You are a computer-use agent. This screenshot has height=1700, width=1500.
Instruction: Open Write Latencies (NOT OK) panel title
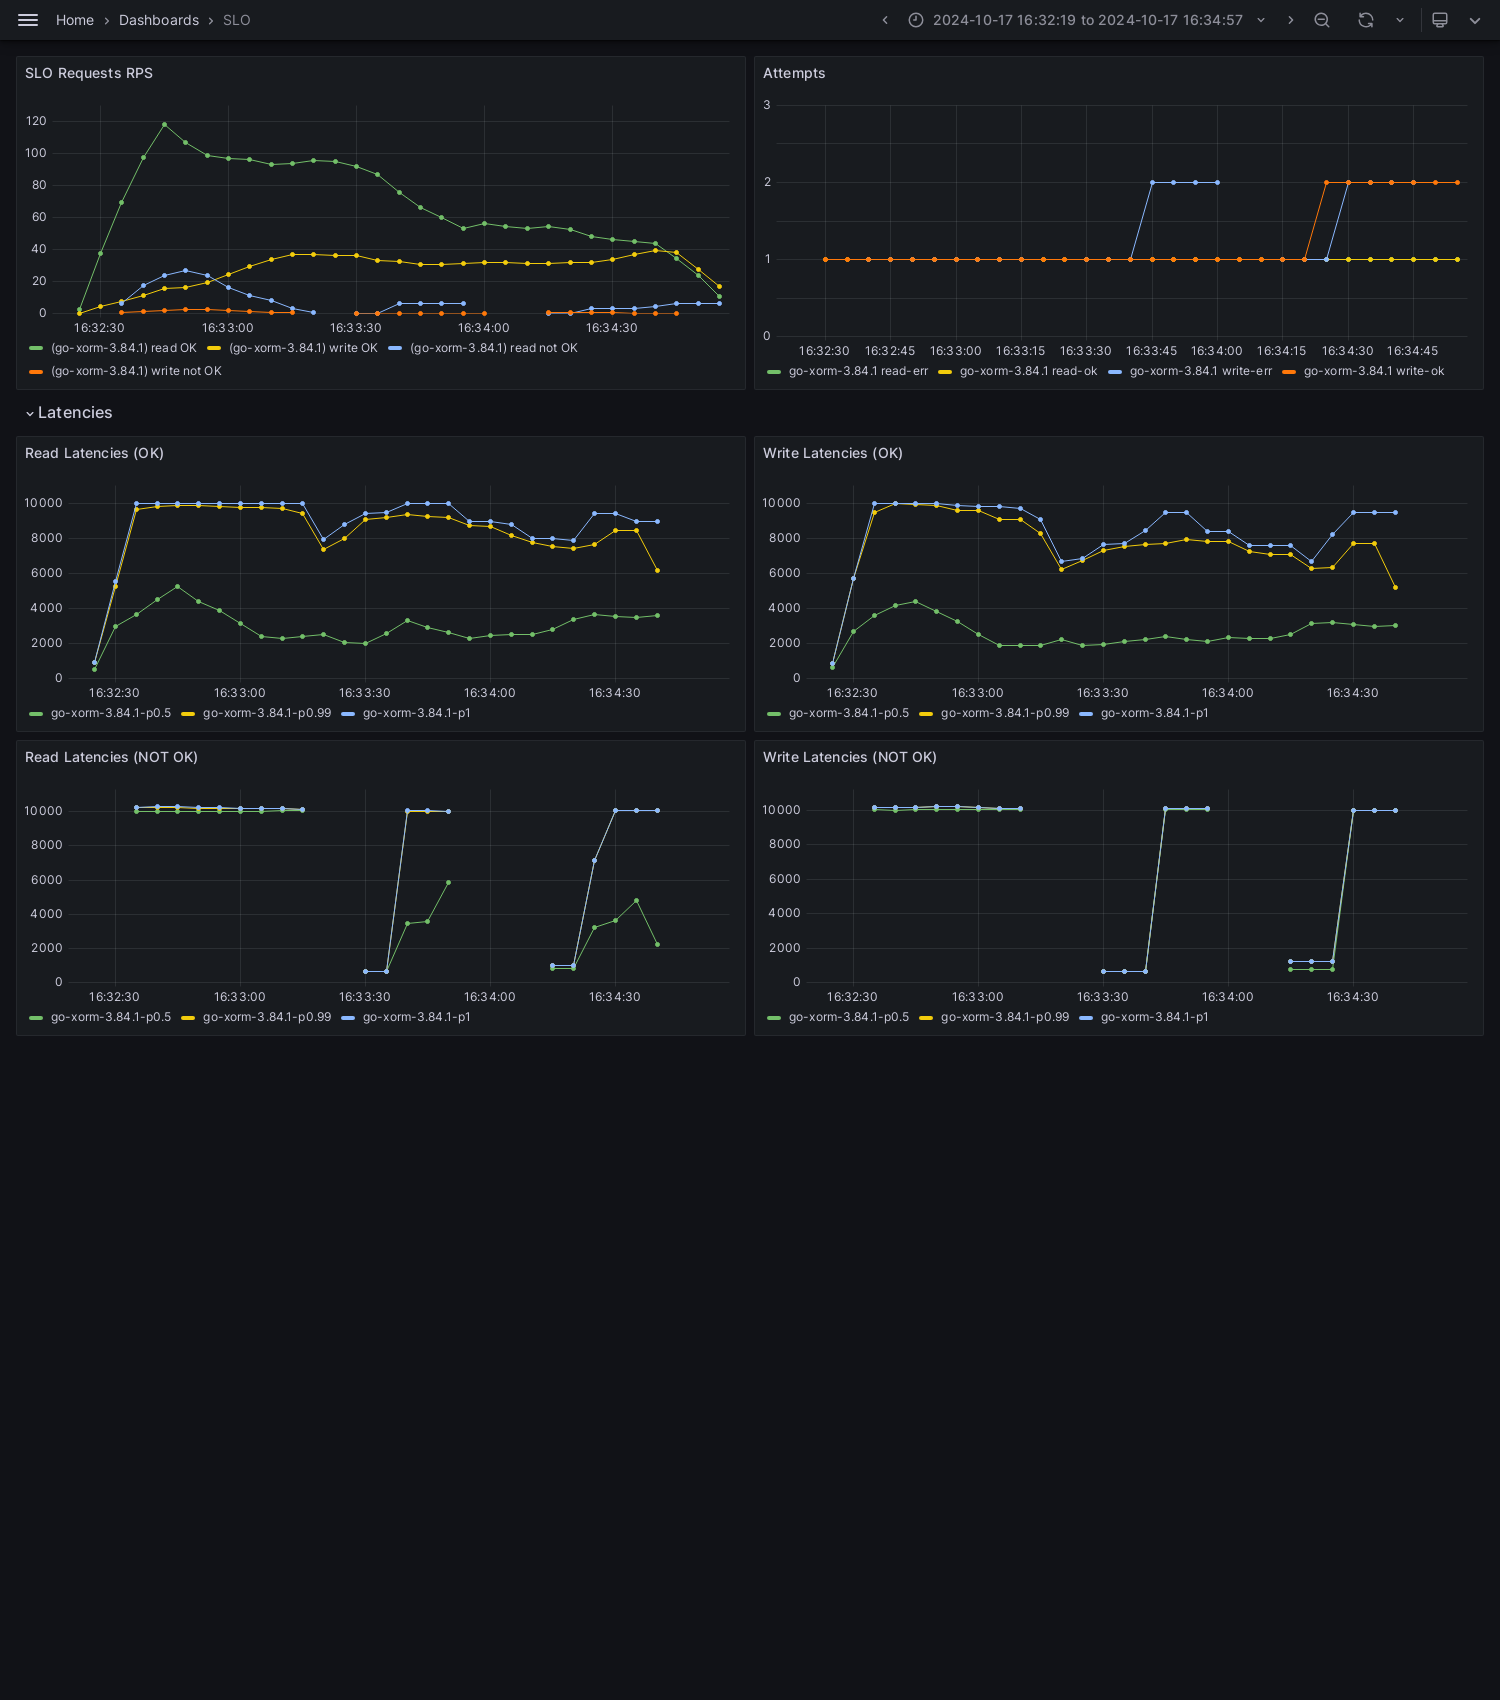[x=850, y=757]
